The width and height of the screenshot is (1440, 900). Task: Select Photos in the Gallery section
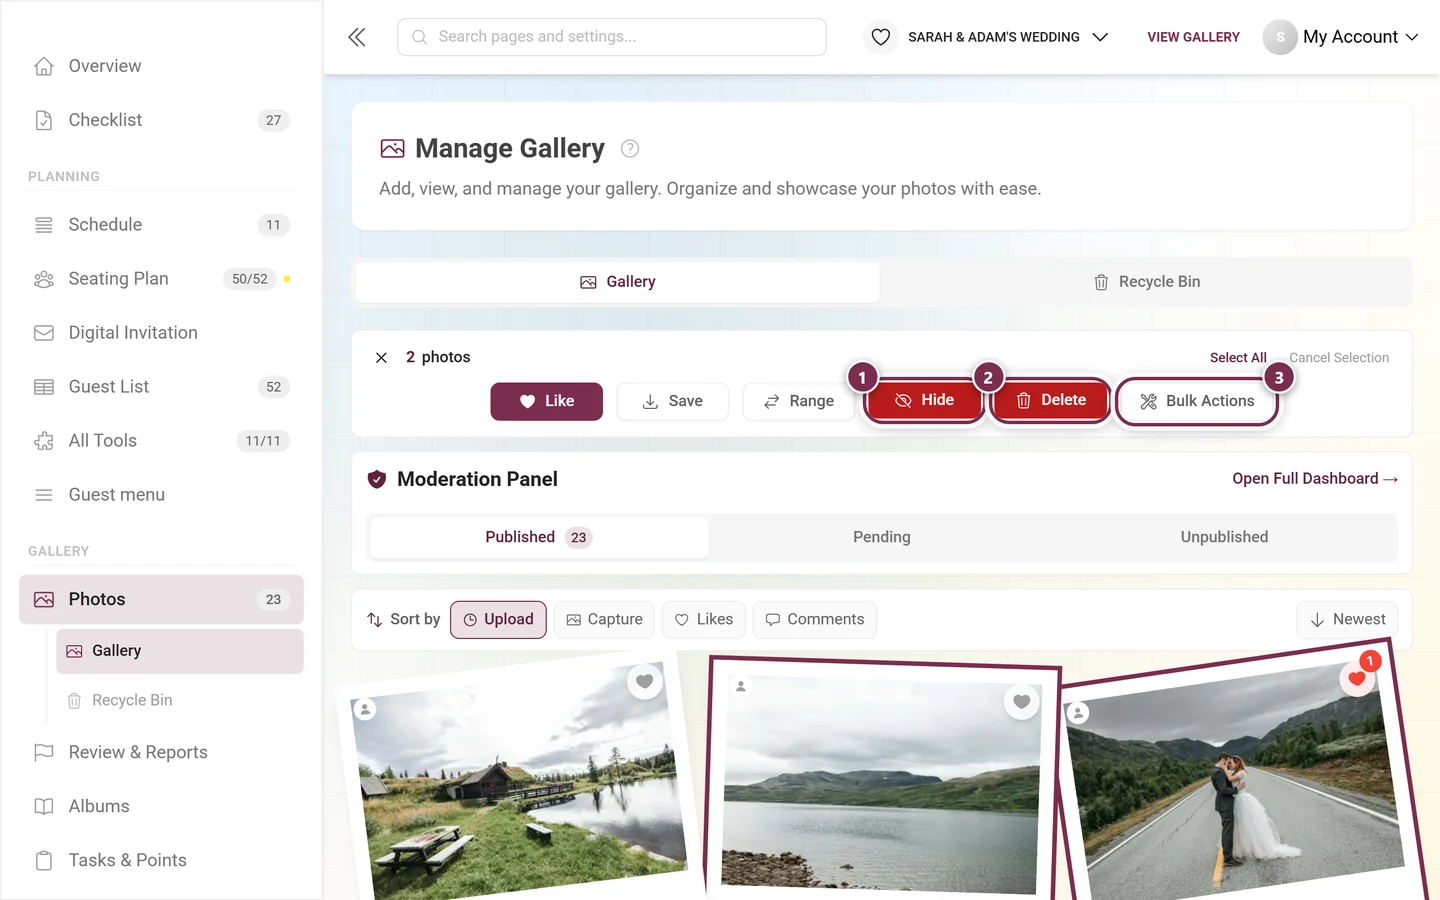click(x=161, y=600)
